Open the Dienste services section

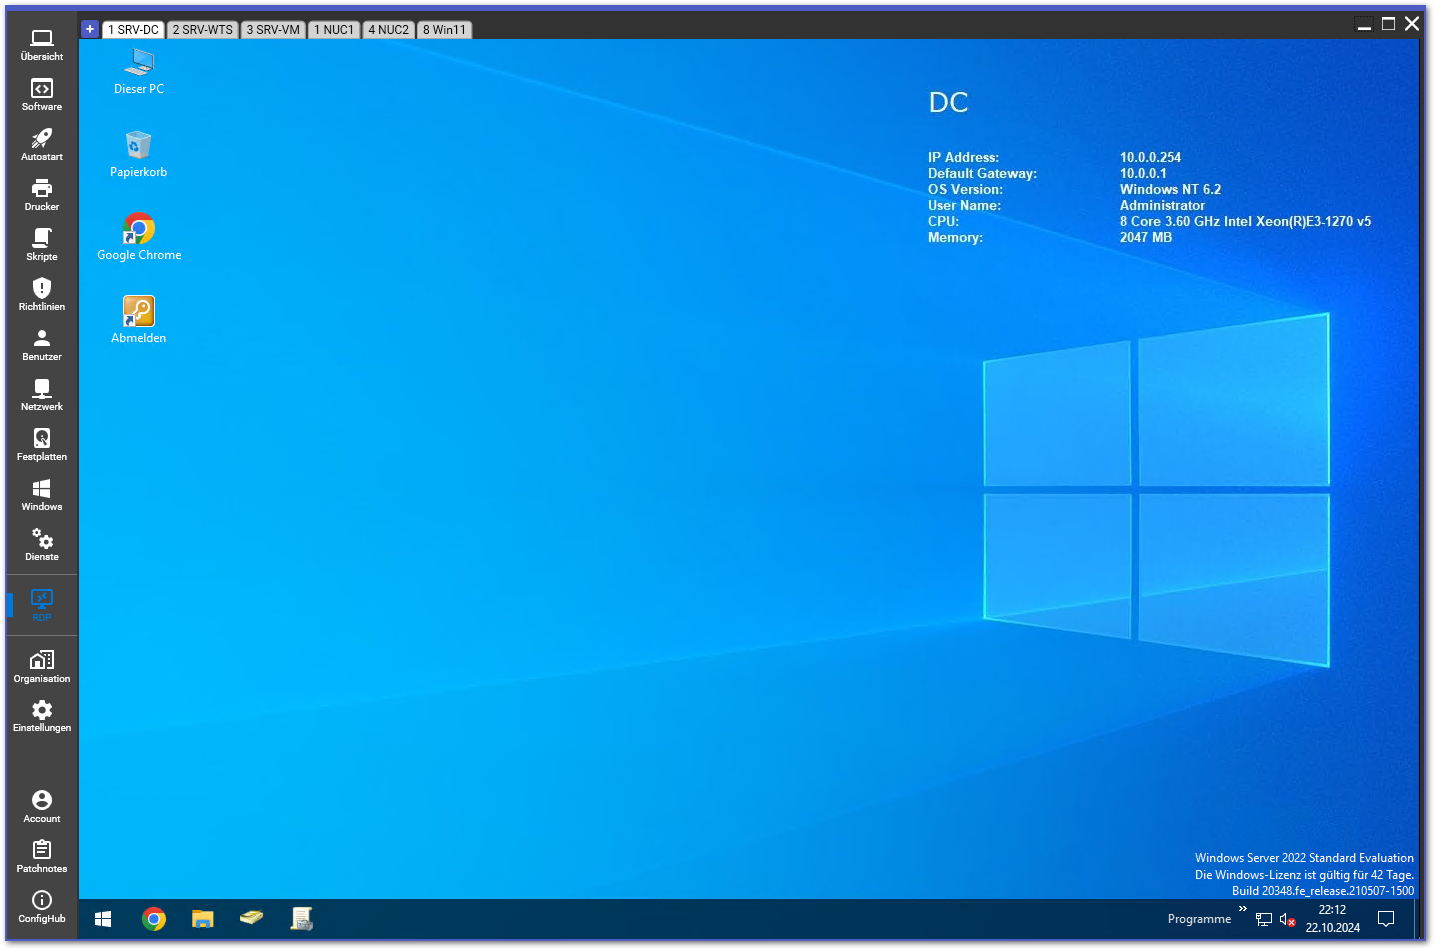(x=42, y=545)
